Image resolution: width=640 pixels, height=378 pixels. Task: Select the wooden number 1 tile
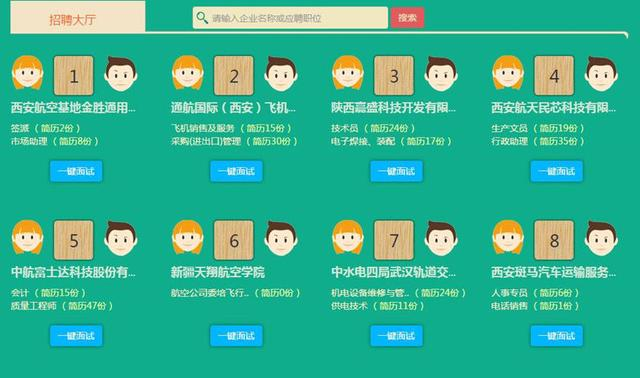click(x=73, y=76)
